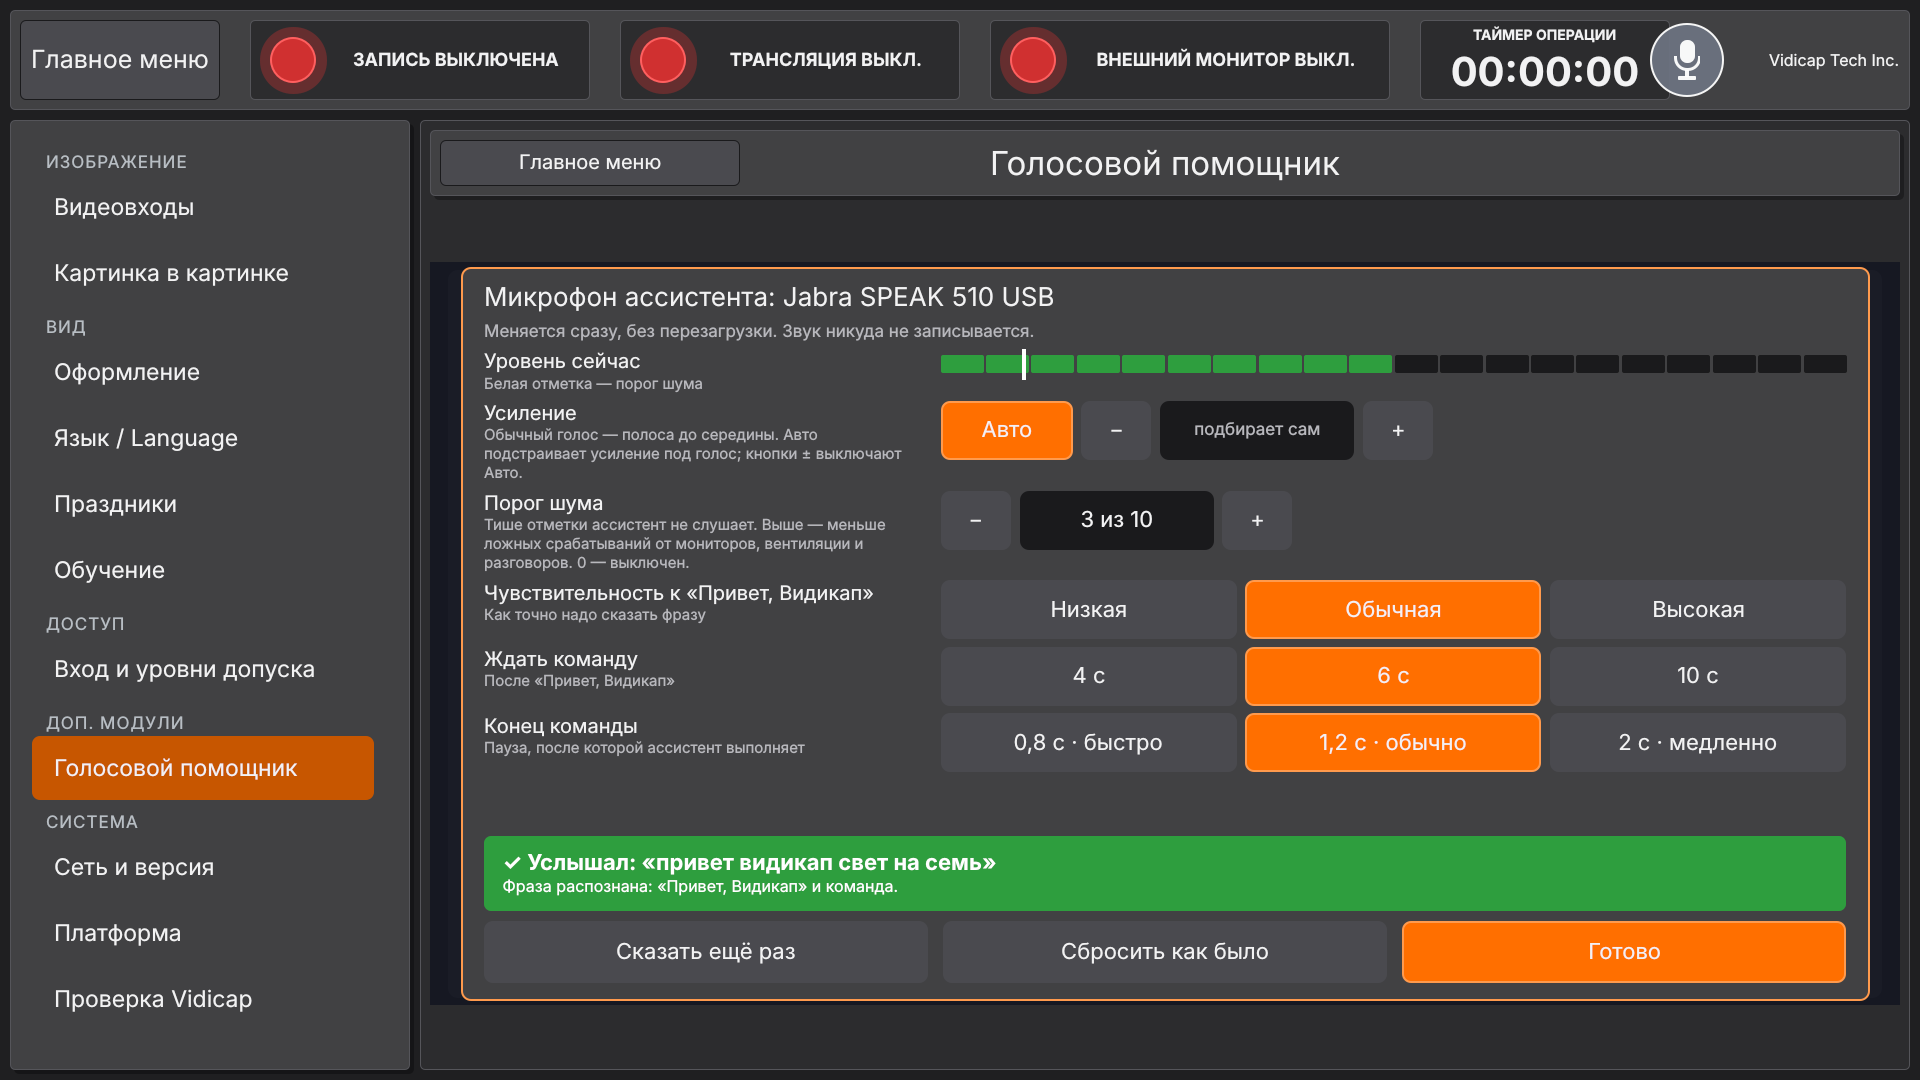Image resolution: width=1920 pixels, height=1080 pixels.
Task: Open Праздники in sidebar
Action: click(203, 504)
